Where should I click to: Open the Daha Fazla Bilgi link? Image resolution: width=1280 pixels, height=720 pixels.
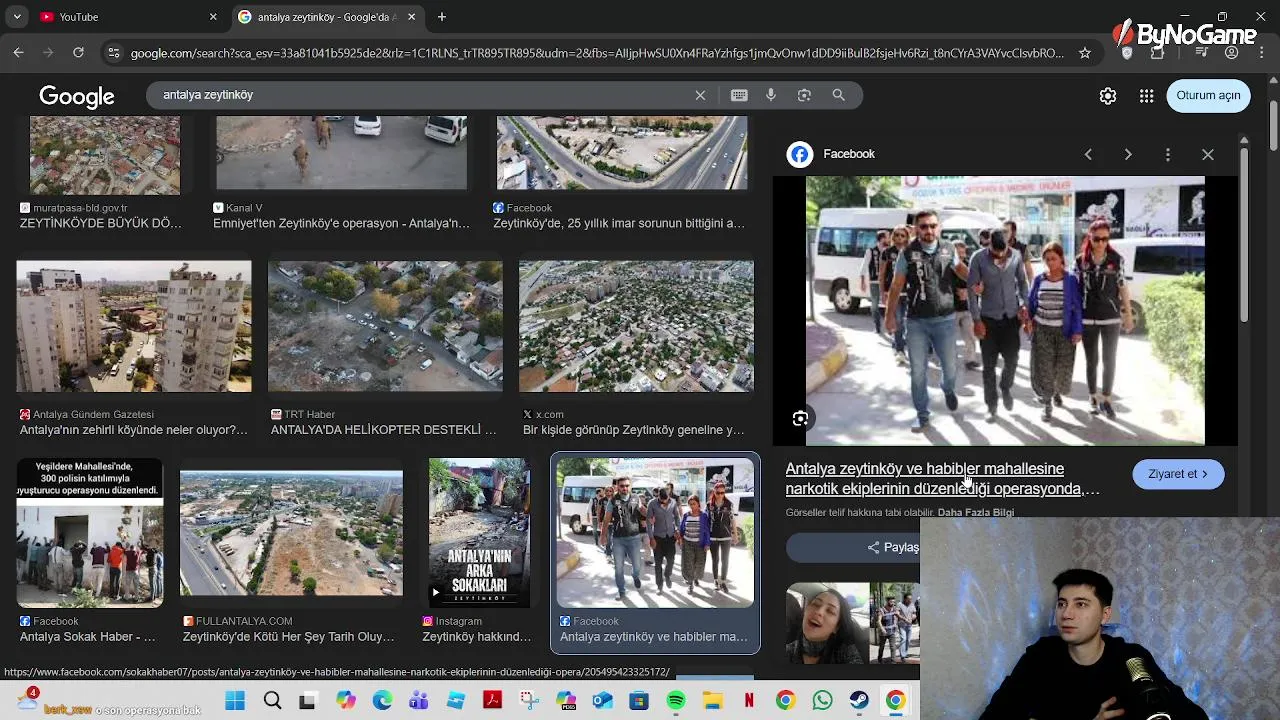tap(975, 512)
